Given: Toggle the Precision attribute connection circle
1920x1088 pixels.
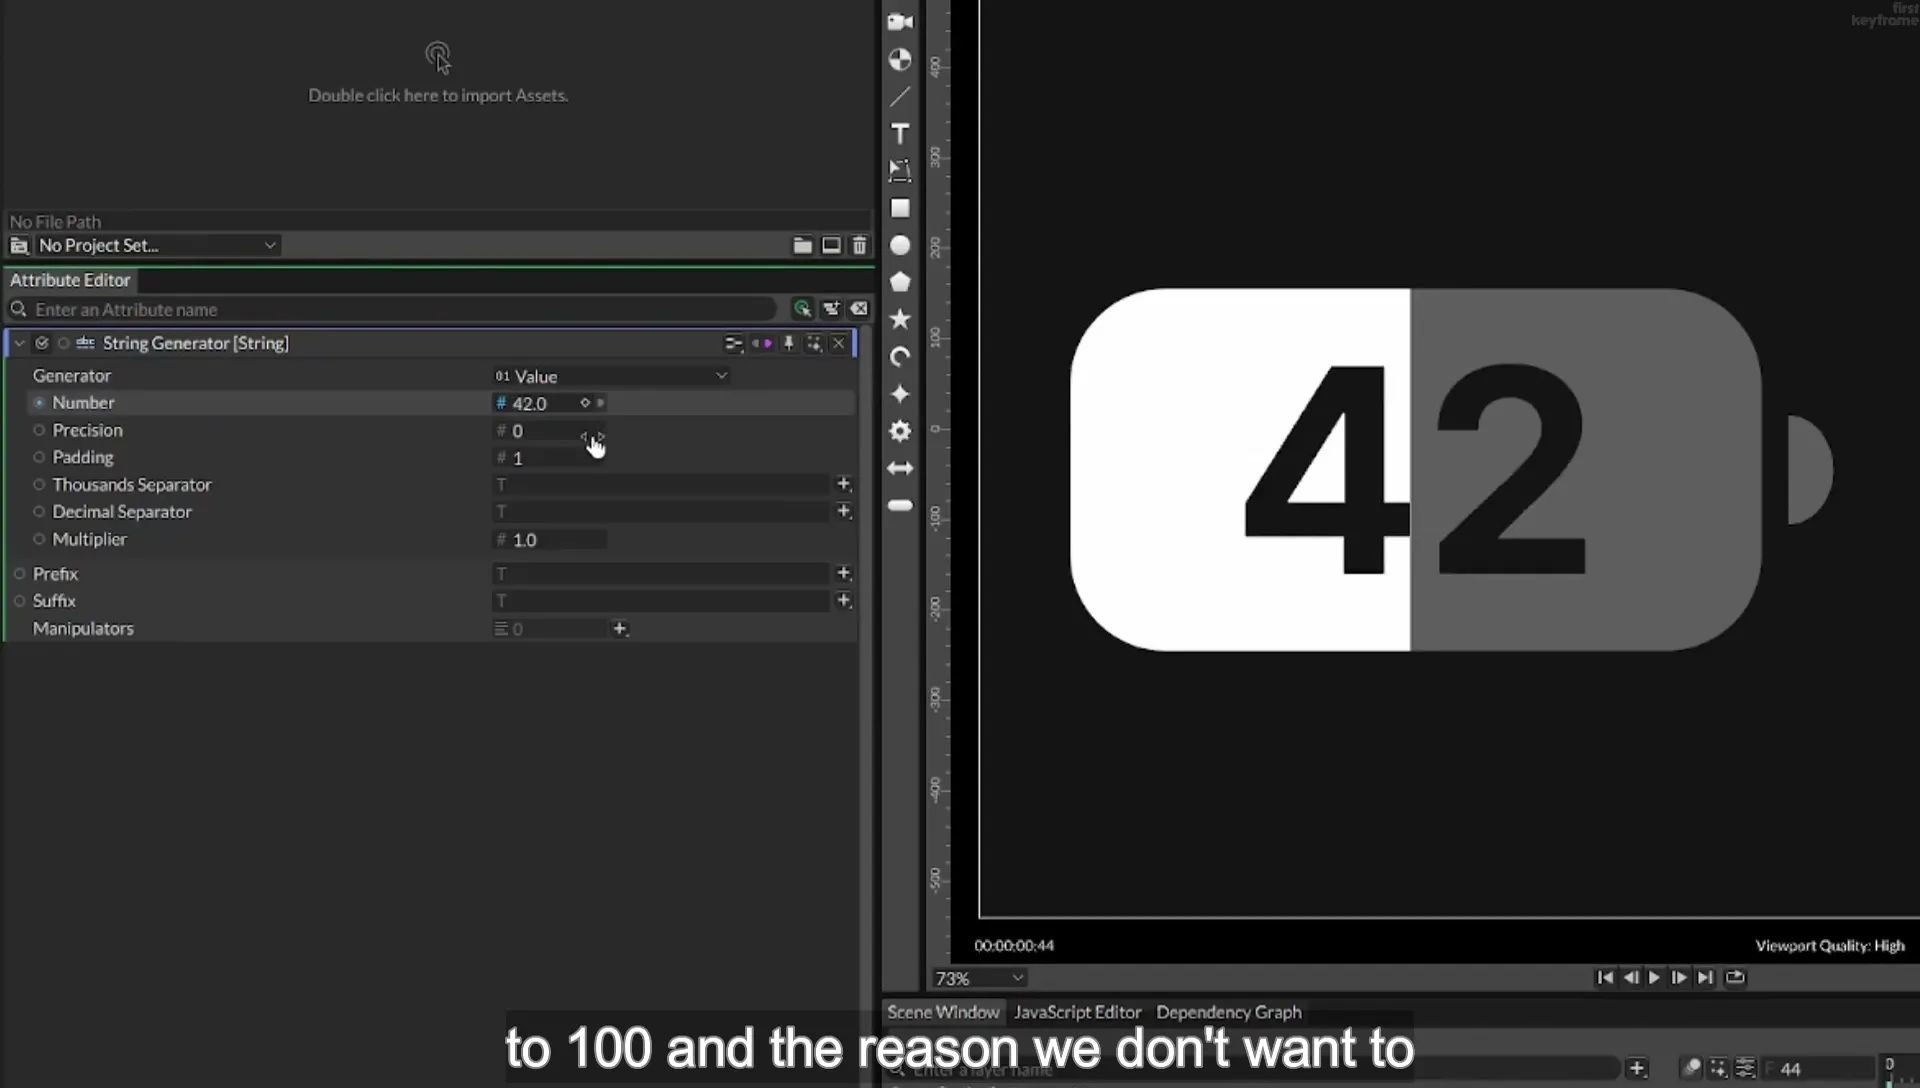Looking at the screenshot, I should click(39, 430).
